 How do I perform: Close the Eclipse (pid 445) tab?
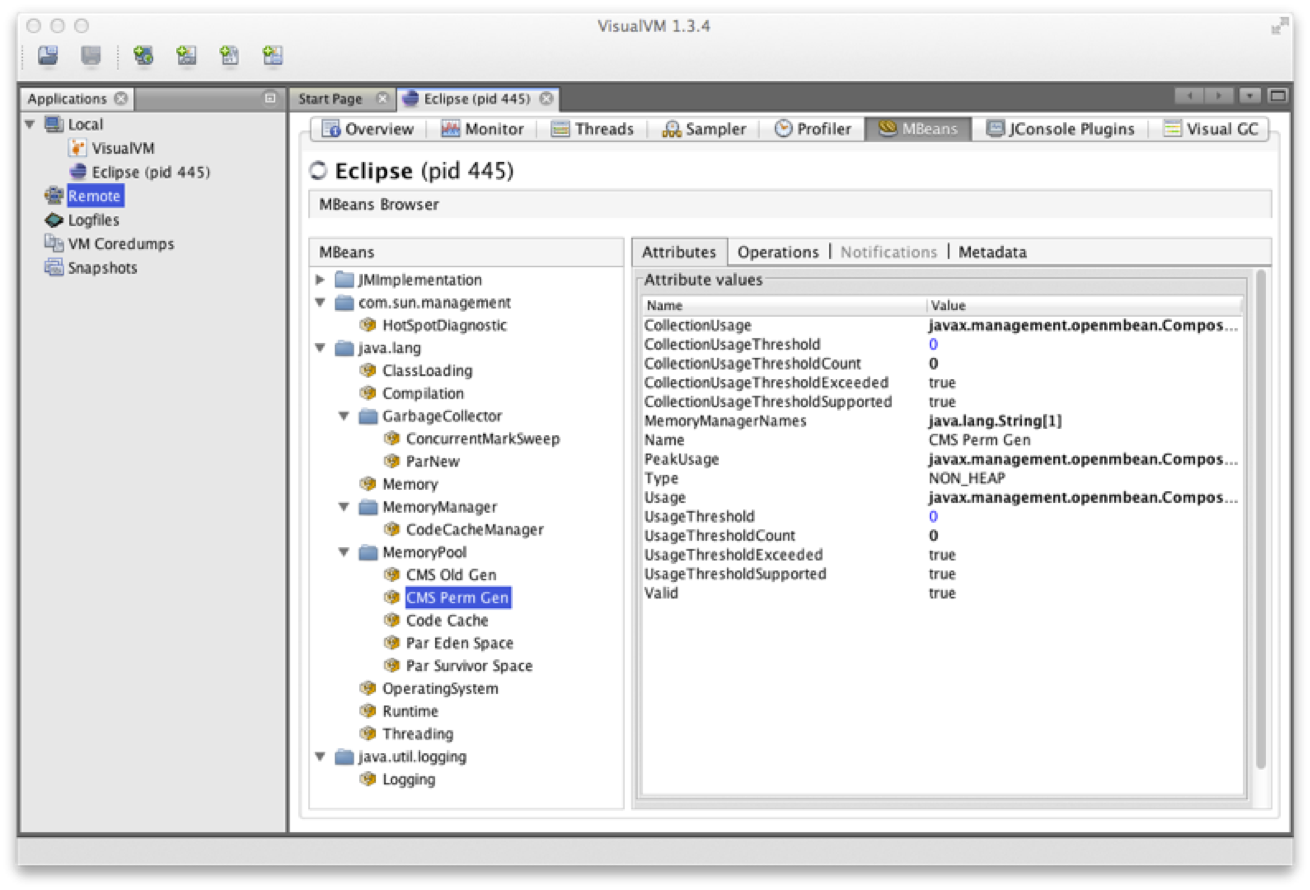pos(546,99)
